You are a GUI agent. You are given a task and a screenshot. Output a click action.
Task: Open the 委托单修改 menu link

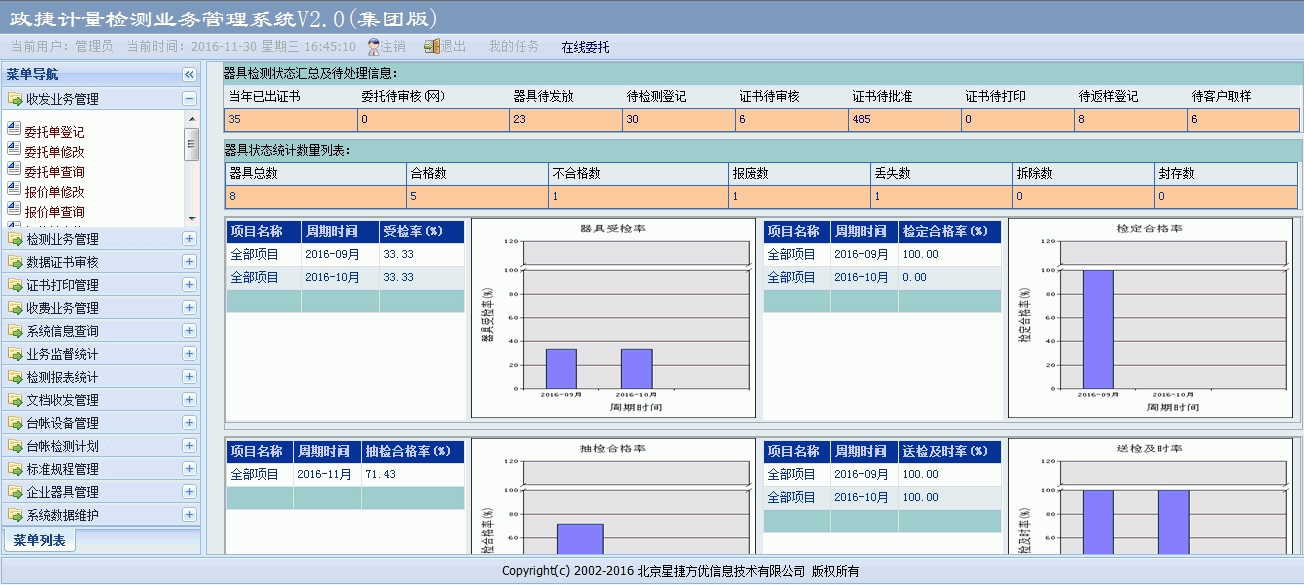54,152
